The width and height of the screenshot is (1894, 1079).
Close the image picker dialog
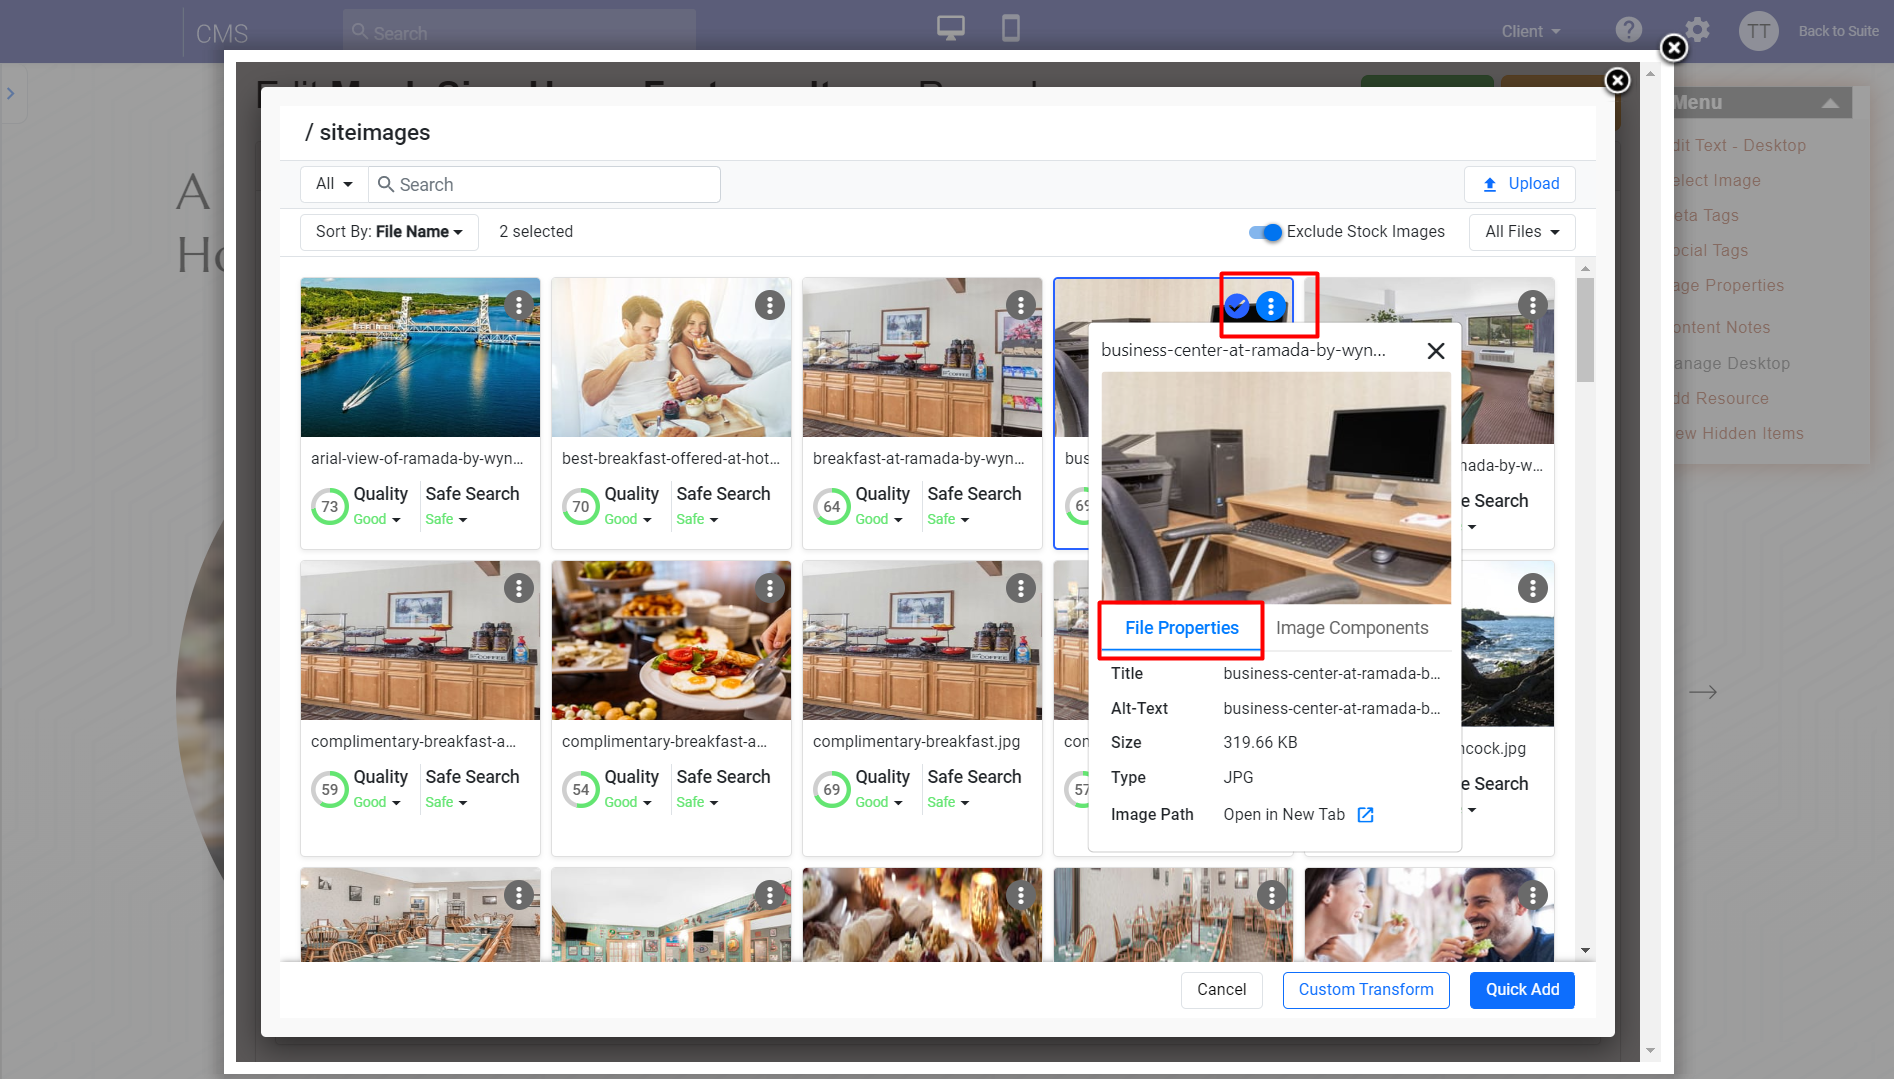pos(1617,80)
